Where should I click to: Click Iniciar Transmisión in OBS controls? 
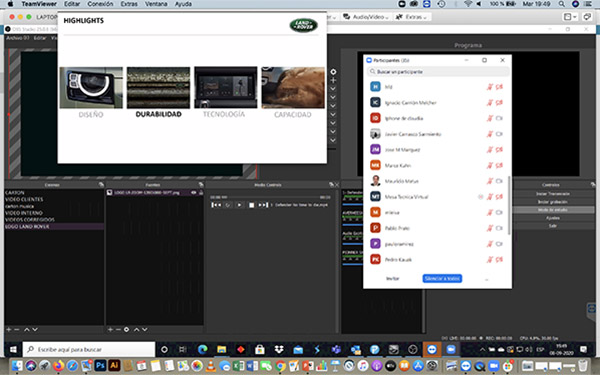tap(553, 194)
